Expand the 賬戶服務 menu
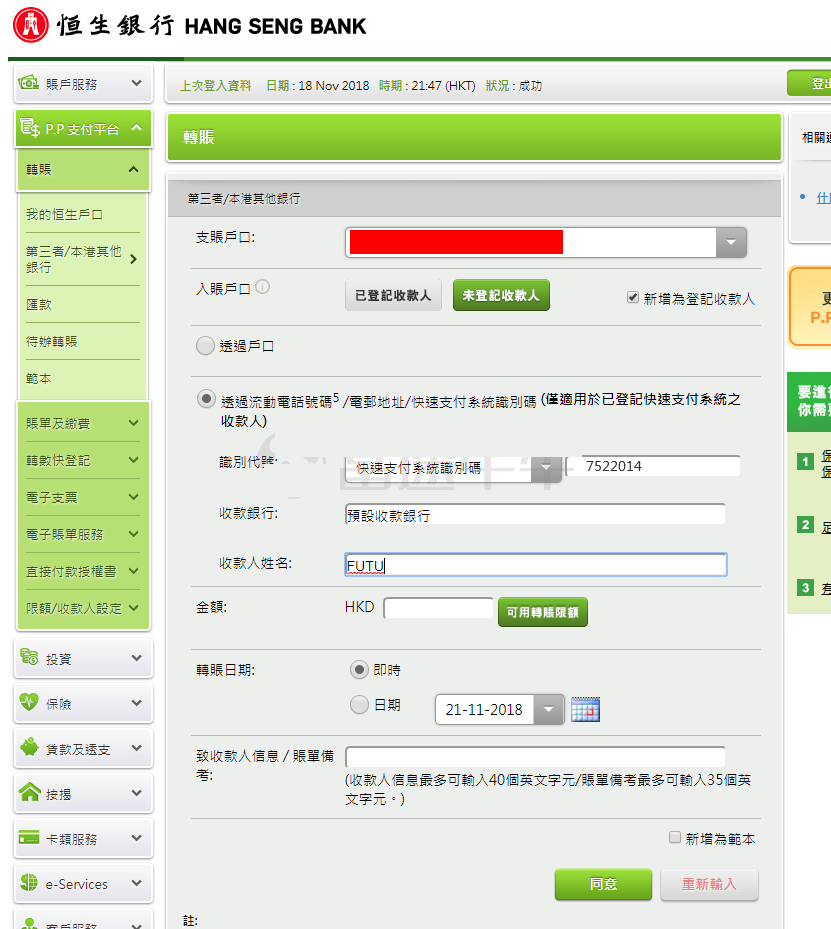 pyautogui.click(x=83, y=83)
